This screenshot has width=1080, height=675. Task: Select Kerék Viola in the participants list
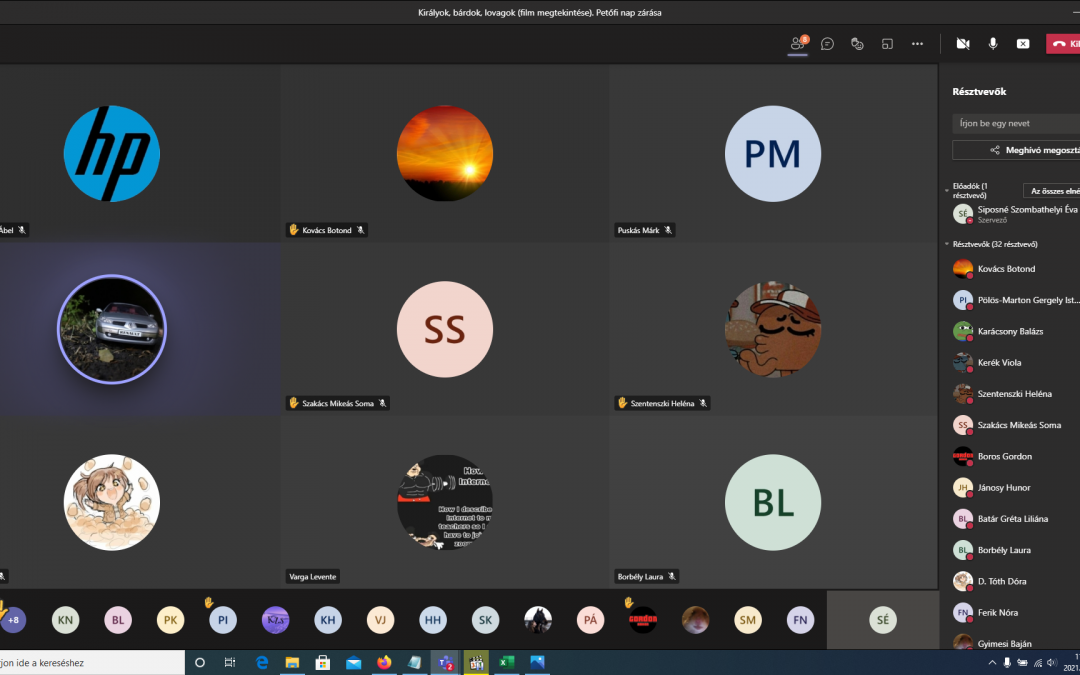click(x=1014, y=362)
